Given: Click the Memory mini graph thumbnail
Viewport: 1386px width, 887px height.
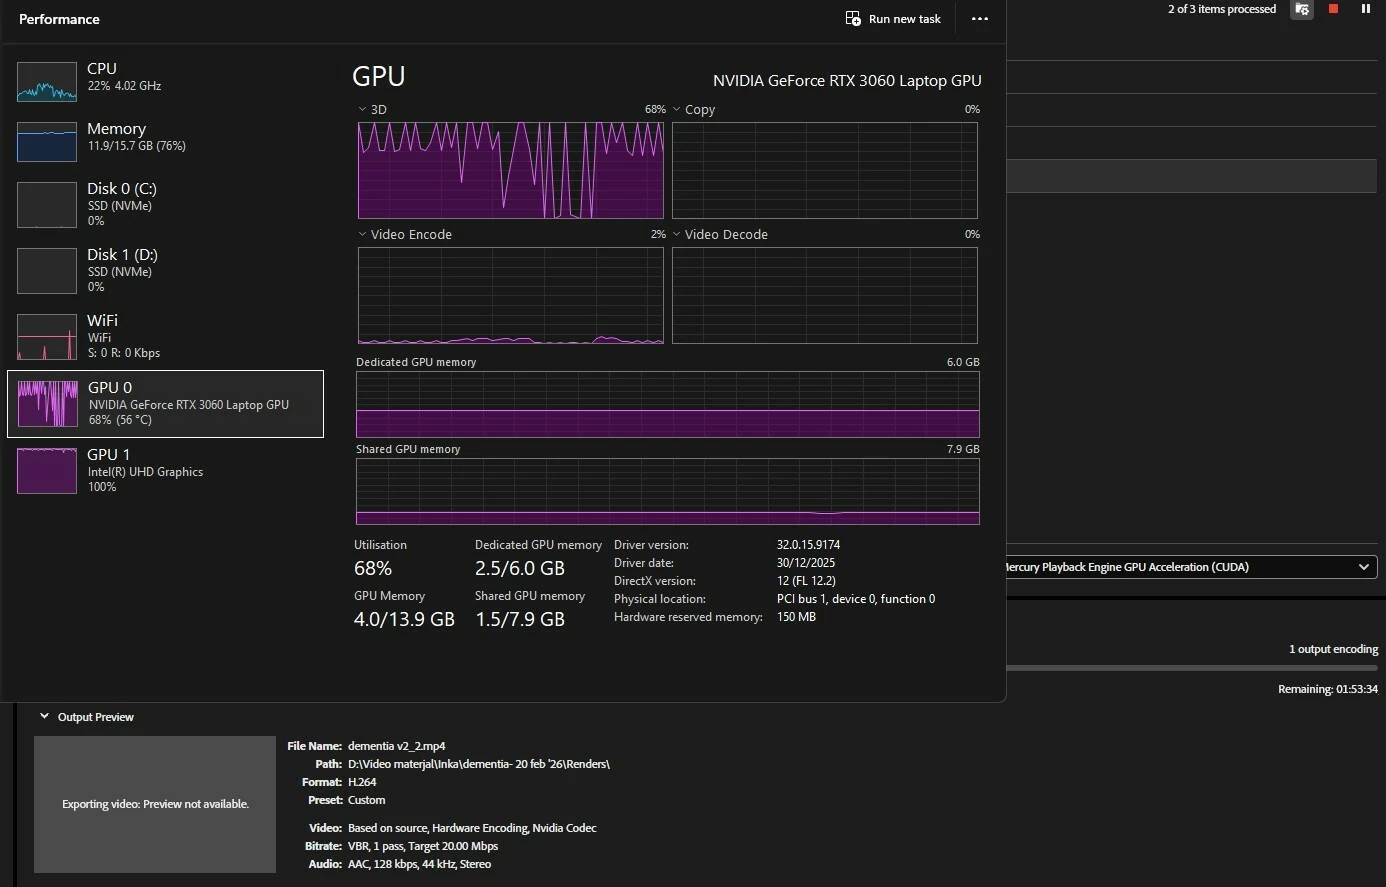Looking at the screenshot, I should coord(47,142).
